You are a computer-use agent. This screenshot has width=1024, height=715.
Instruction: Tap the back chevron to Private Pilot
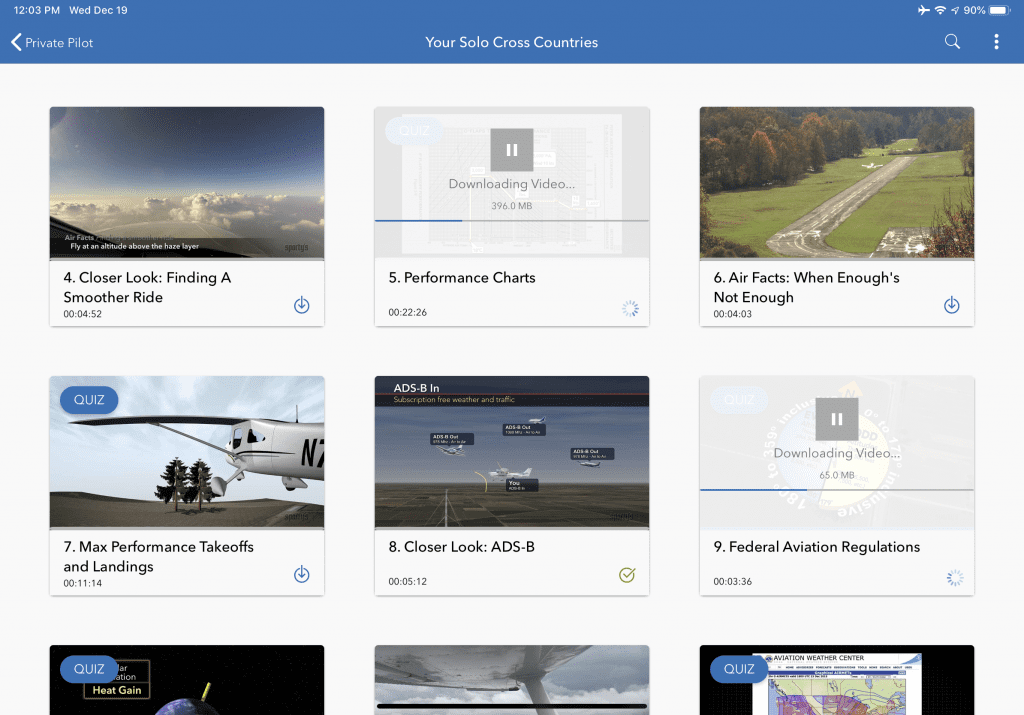pyautogui.click(x=16, y=42)
